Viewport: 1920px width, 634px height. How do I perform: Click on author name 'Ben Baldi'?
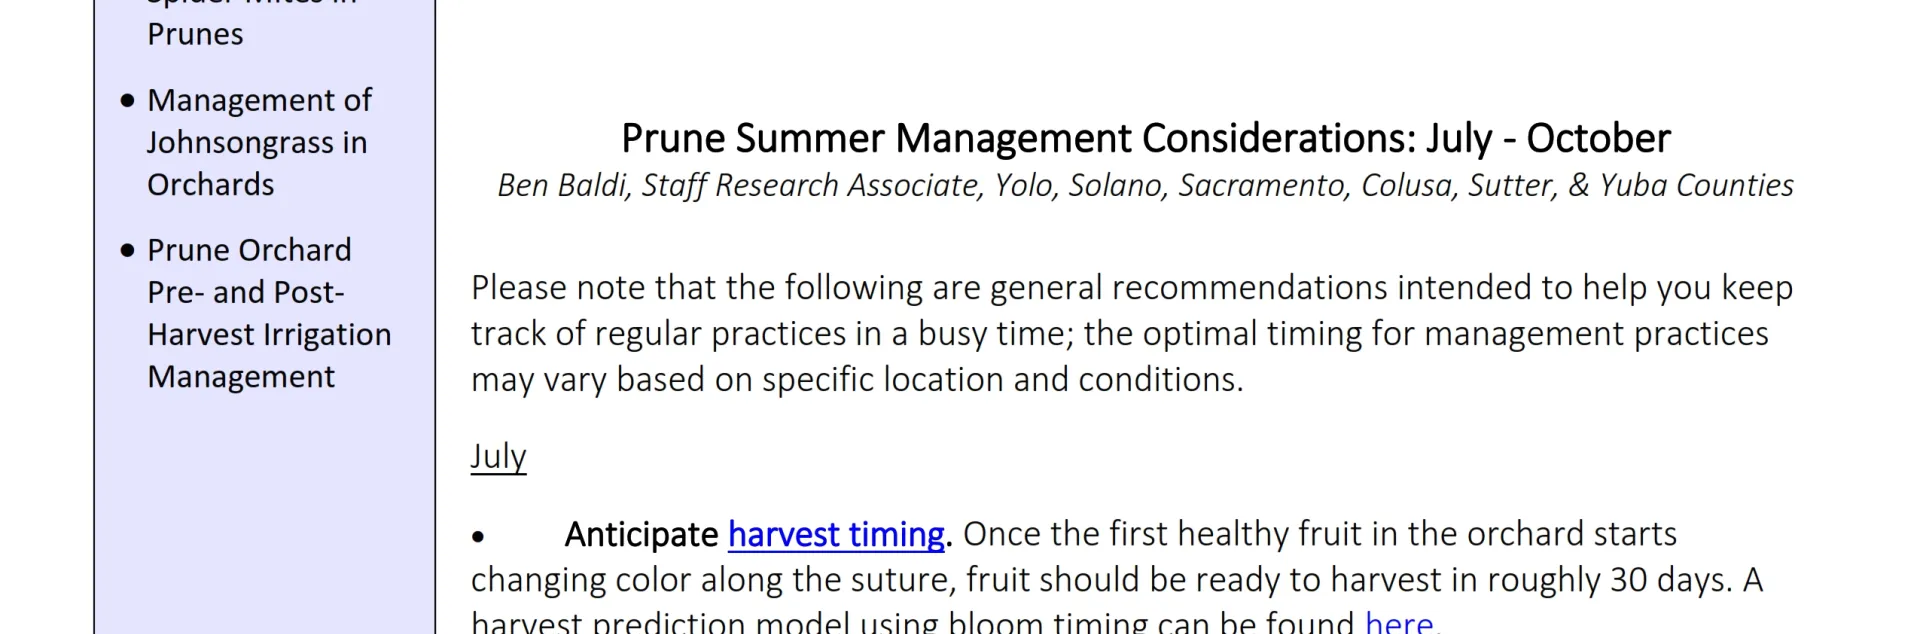tap(563, 186)
